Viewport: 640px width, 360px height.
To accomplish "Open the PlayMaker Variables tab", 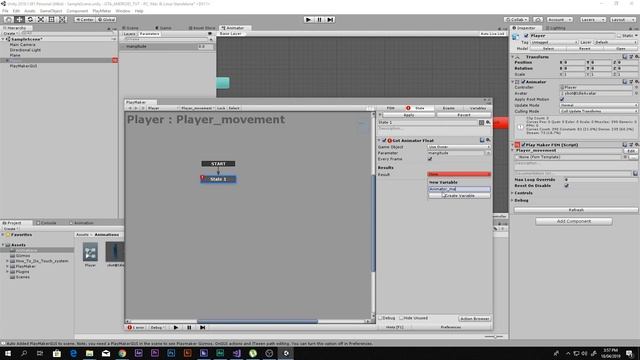I will tap(478, 108).
